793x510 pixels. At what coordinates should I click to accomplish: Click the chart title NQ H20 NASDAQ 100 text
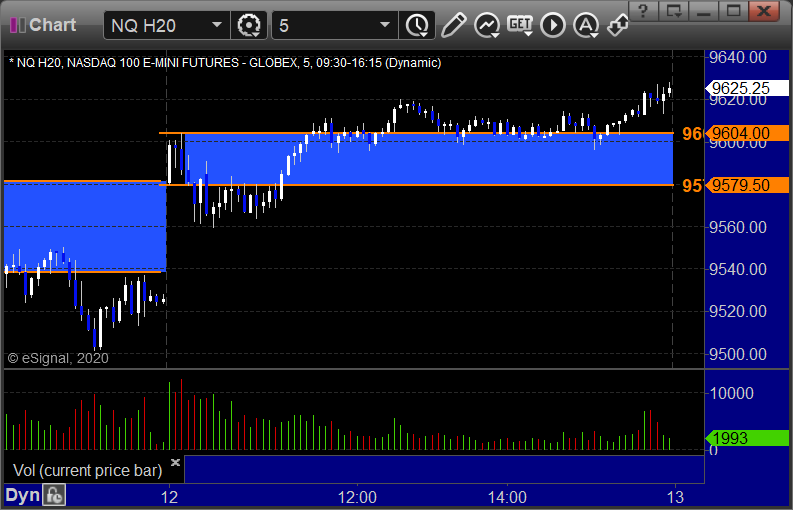pos(225,63)
